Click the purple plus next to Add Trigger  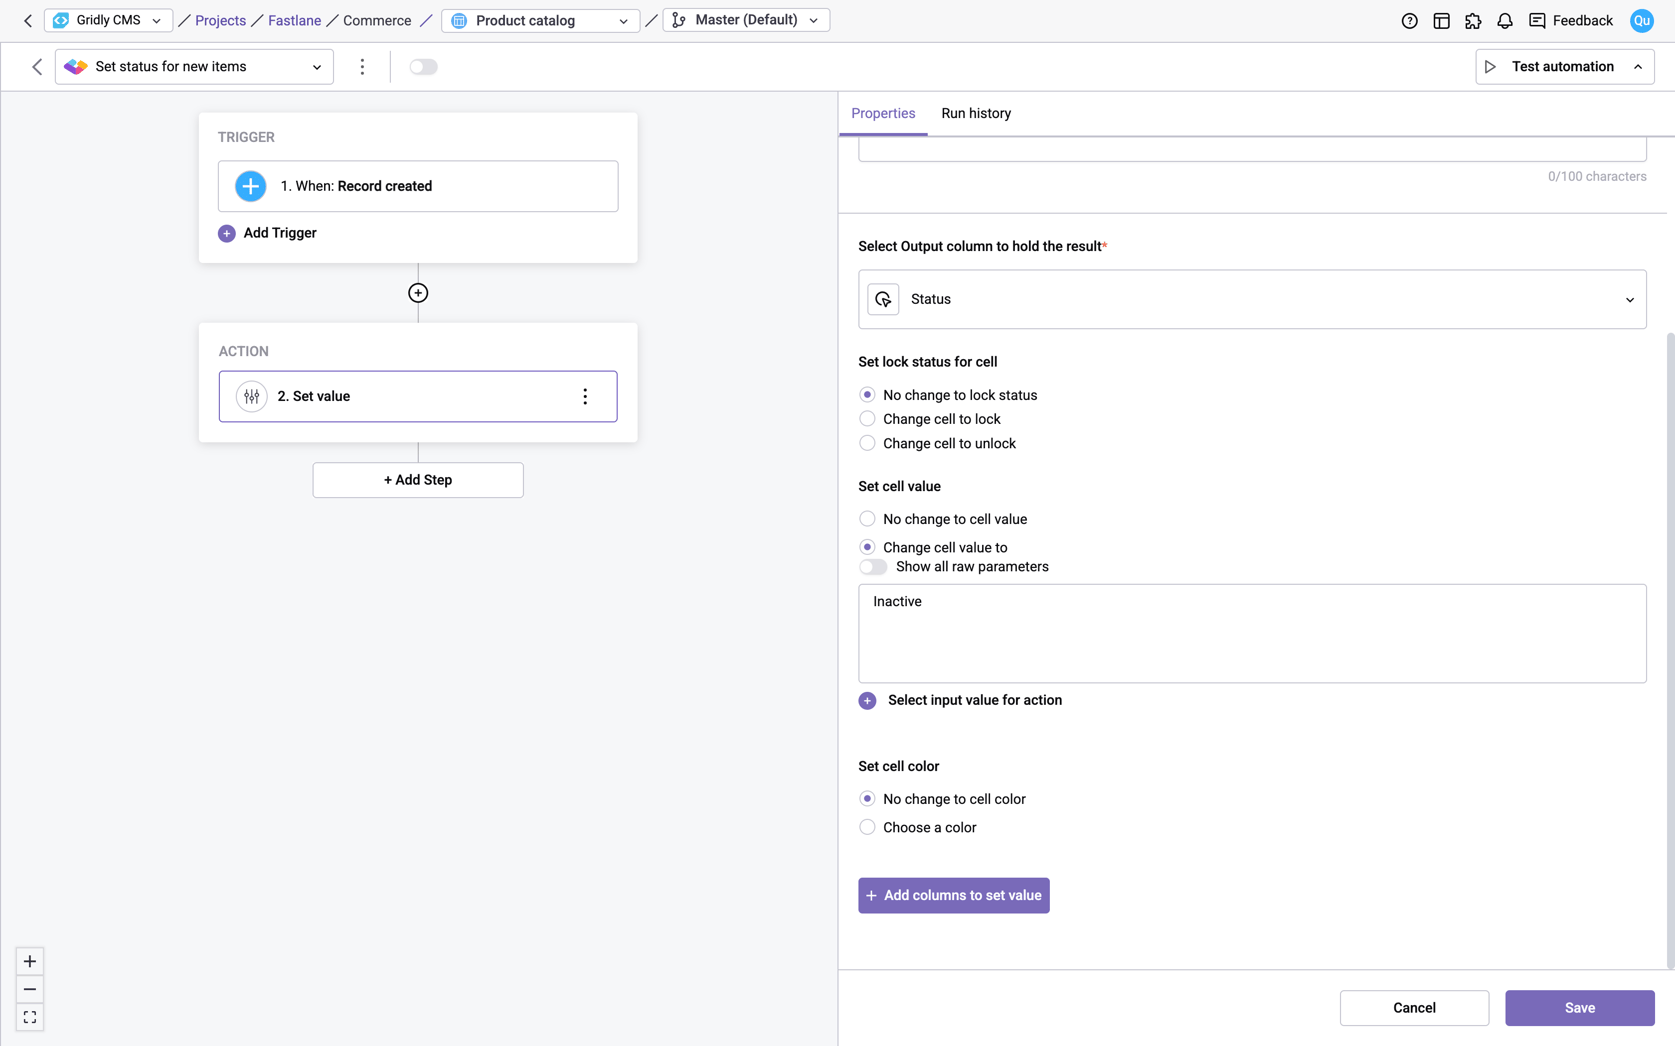click(227, 233)
